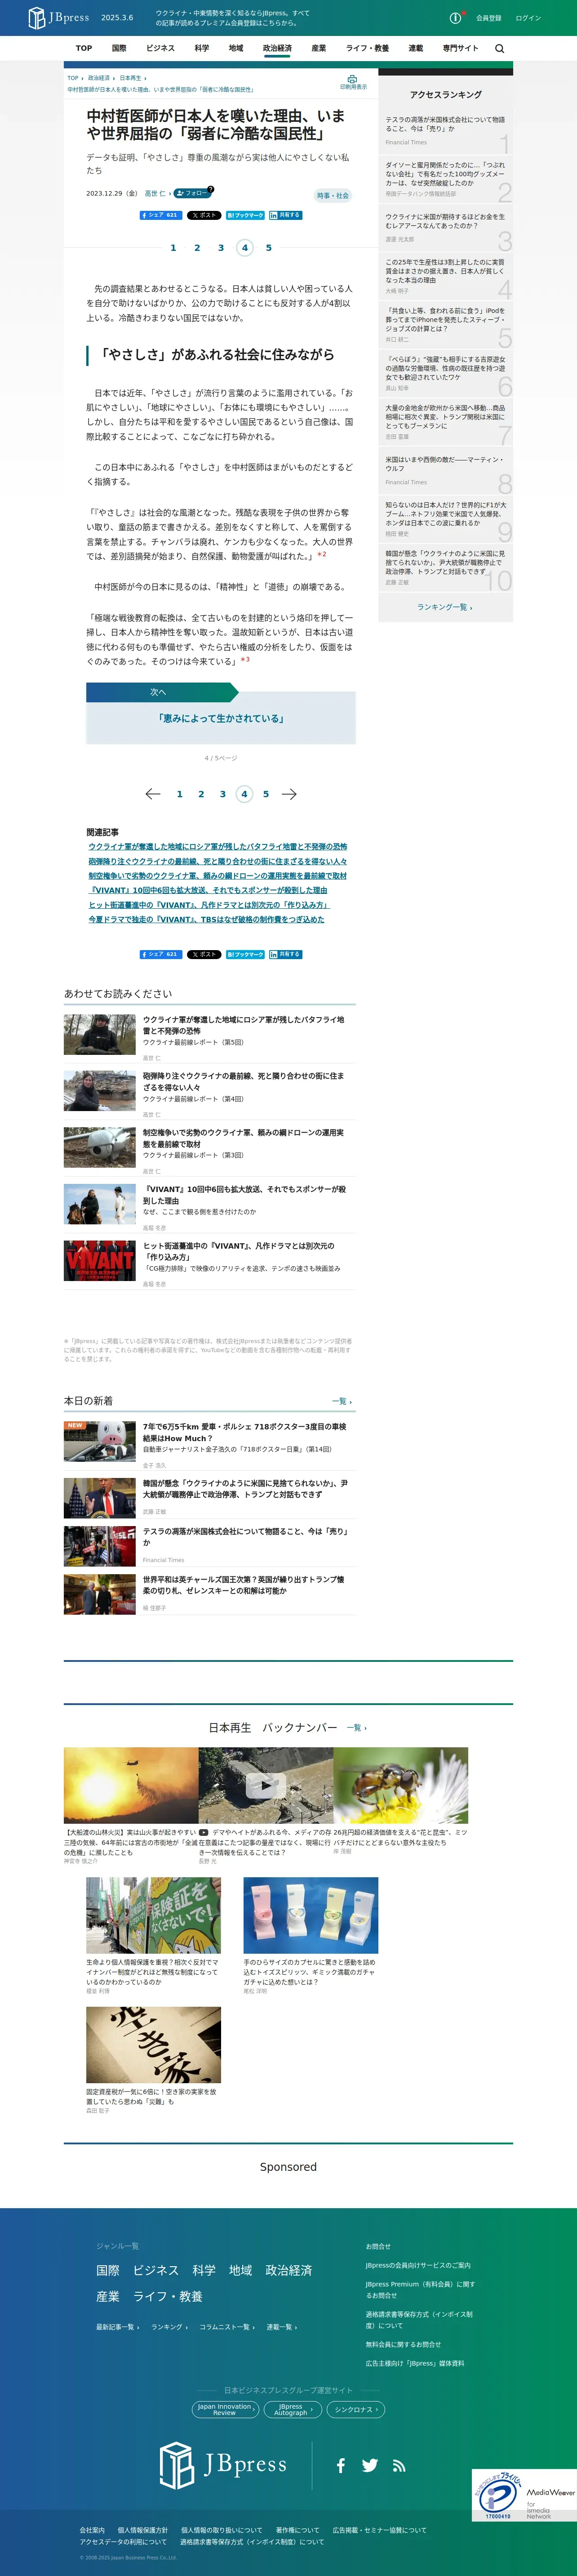Open the footer RSS feed icon
This screenshot has width=577, height=2576.
tap(399, 2466)
